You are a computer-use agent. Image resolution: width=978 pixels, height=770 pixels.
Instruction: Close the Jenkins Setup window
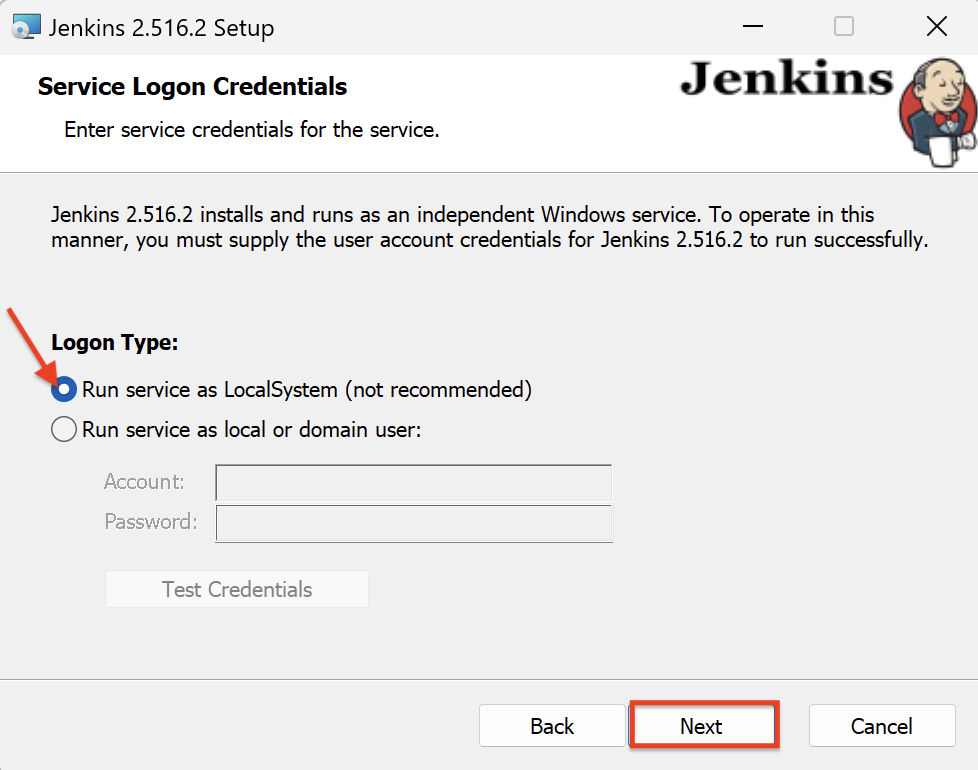pyautogui.click(x=936, y=27)
